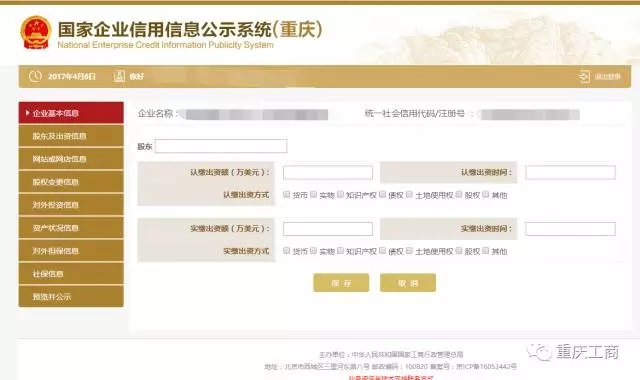Tick 知识产权 under 认缴出资方式

(x=340, y=194)
